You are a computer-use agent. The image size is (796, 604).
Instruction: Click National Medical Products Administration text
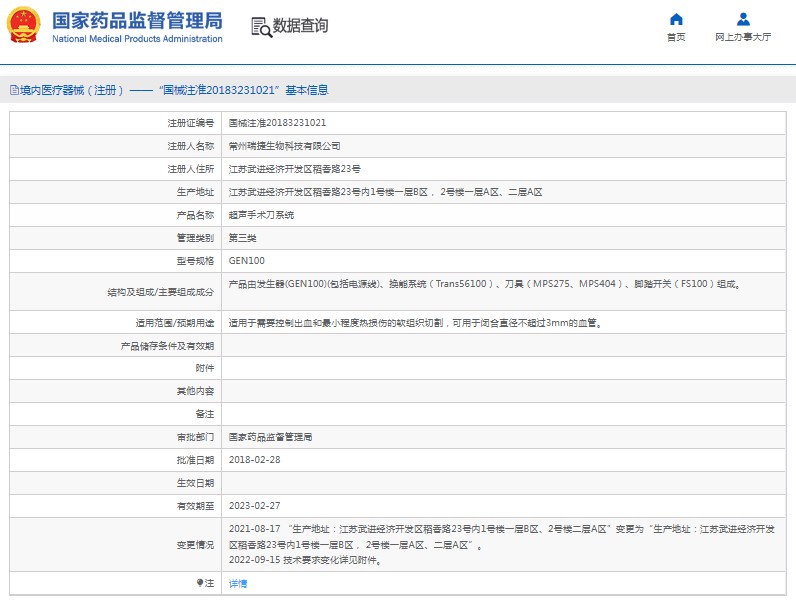[x=137, y=39]
